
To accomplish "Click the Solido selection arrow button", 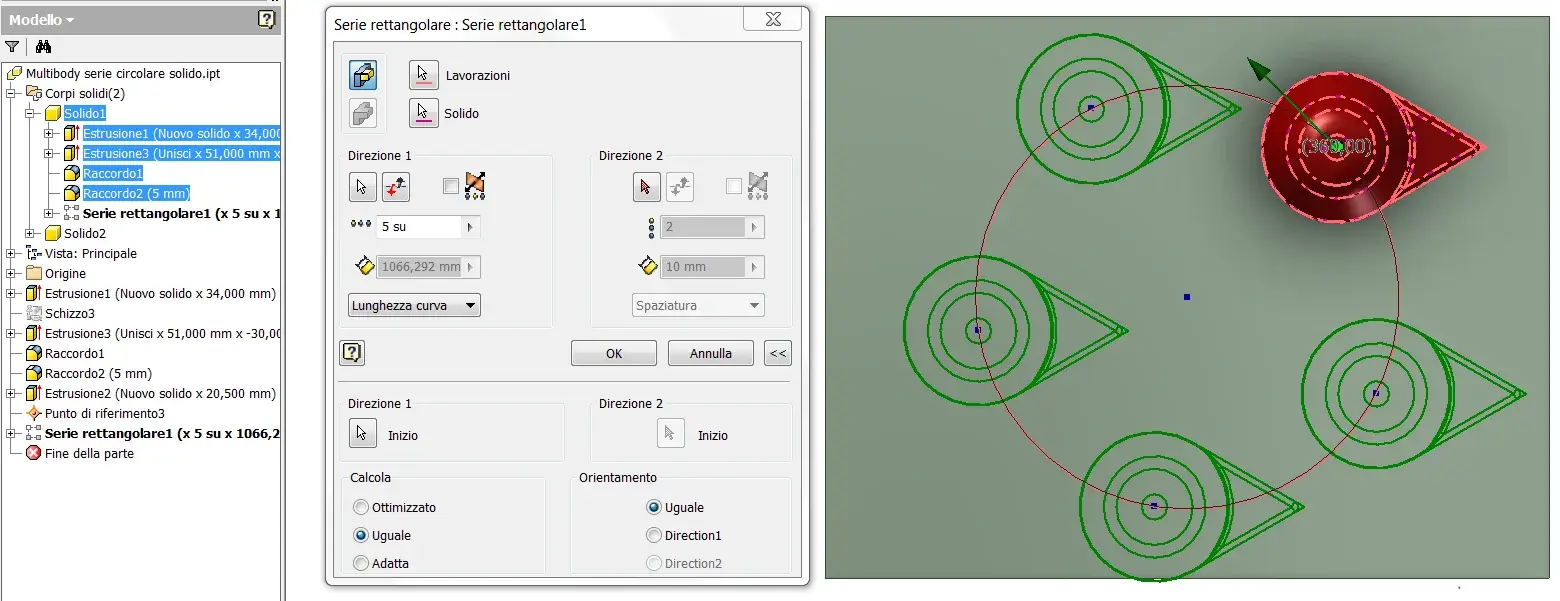I will [x=424, y=113].
